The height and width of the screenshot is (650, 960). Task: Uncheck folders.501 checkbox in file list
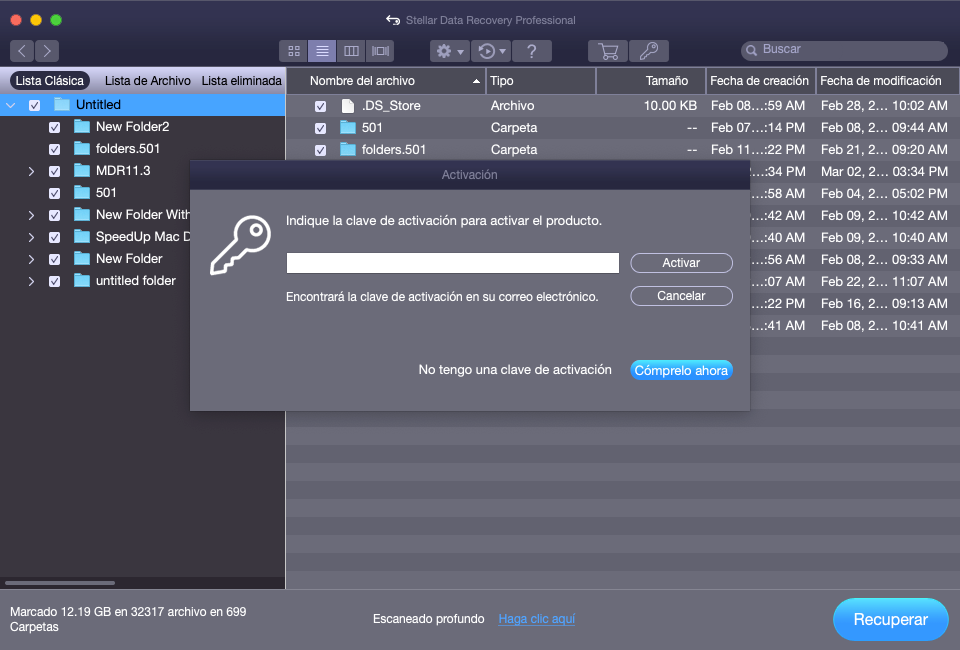[320, 151]
